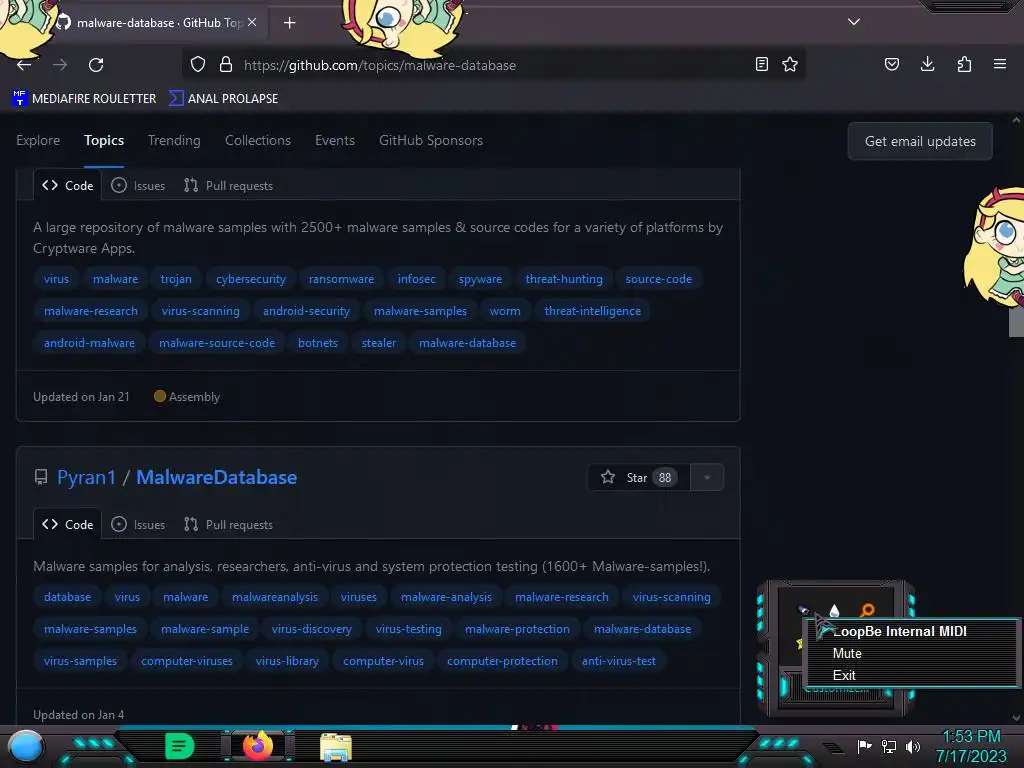
Task: Open the network status tray icon
Action: 889,746
